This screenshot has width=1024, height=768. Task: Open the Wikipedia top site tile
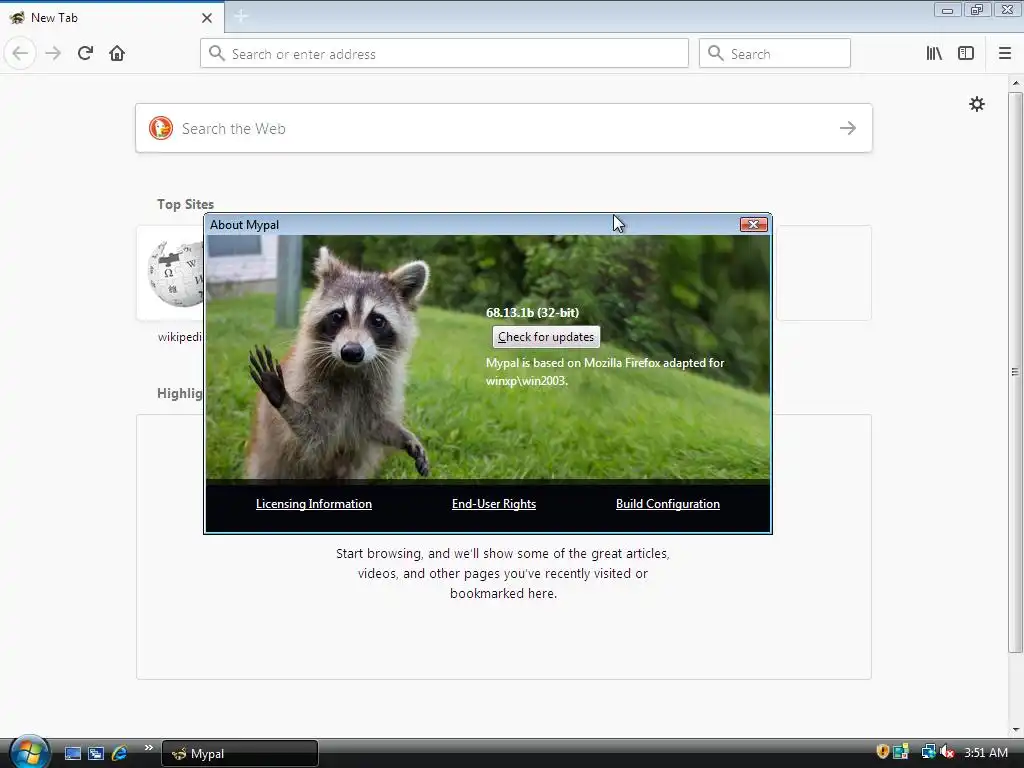click(x=171, y=273)
